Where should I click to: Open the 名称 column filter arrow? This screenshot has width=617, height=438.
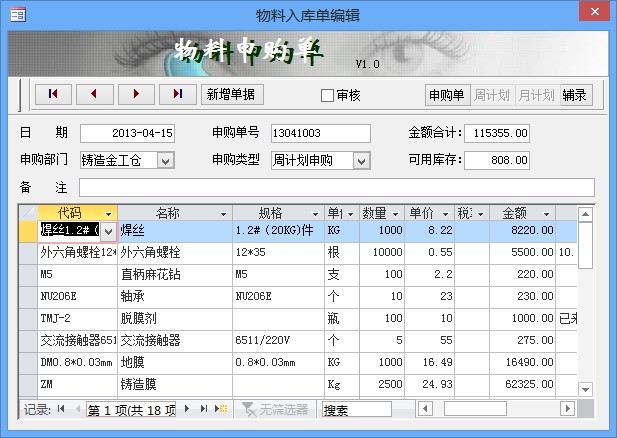pos(223,214)
